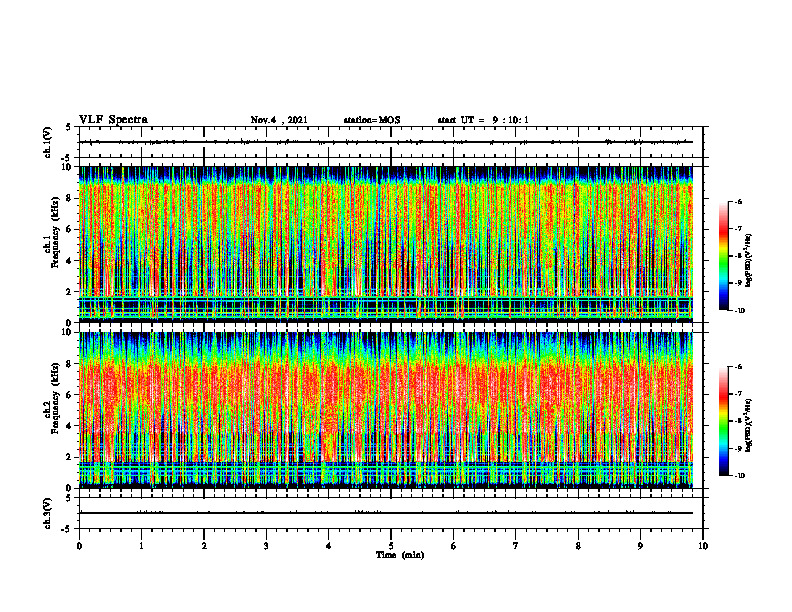Screen dimensions: 792x612
Task: Click the "2" tick on ch.1 frequency axis
Action: click(x=70, y=292)
